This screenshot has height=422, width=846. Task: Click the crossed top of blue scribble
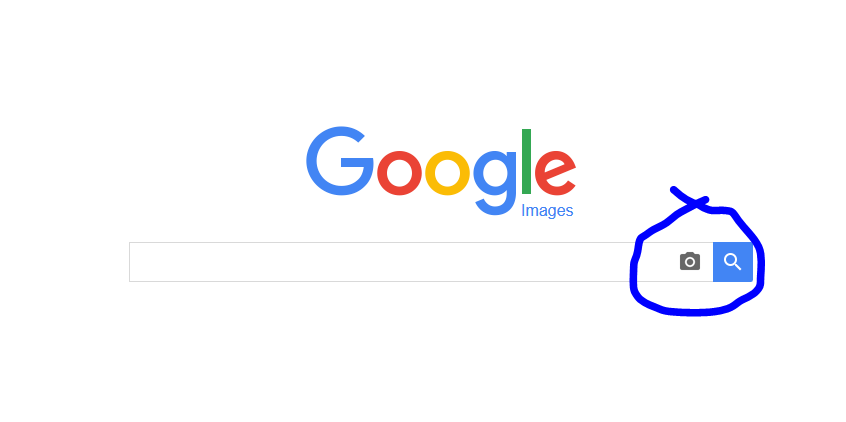(692, 201)
